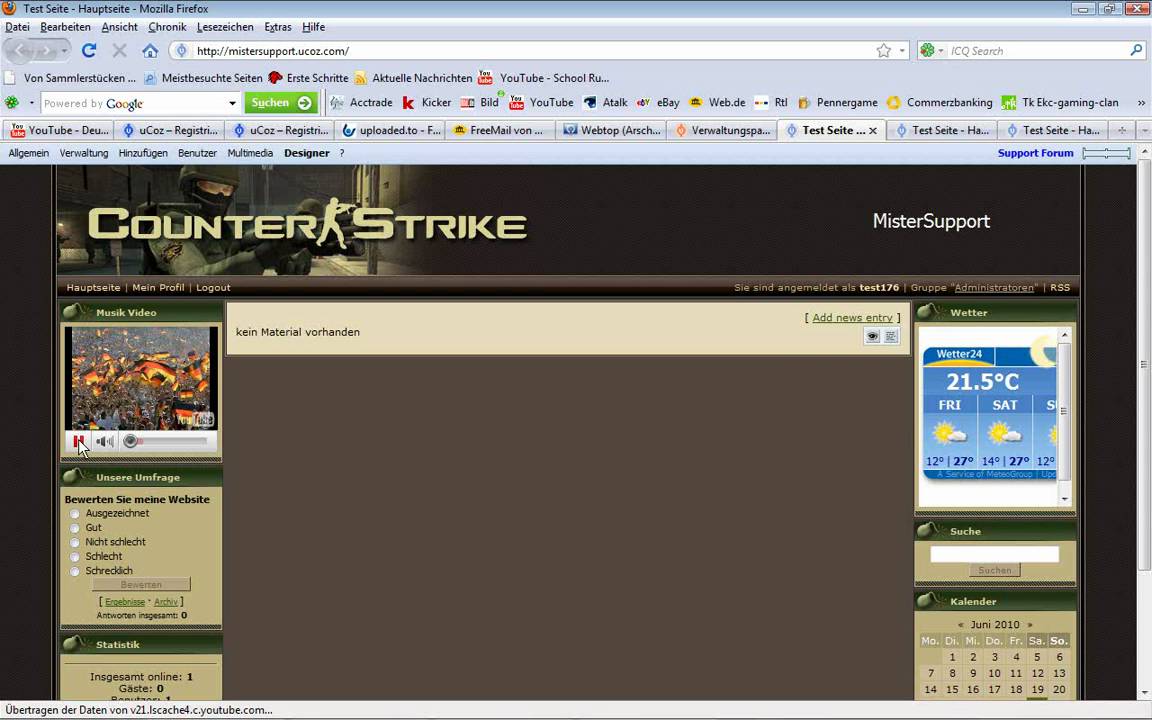Screen dimensions: 1152x720
Task: Open the Rtl toolbar bookmark
Action: 771,102
